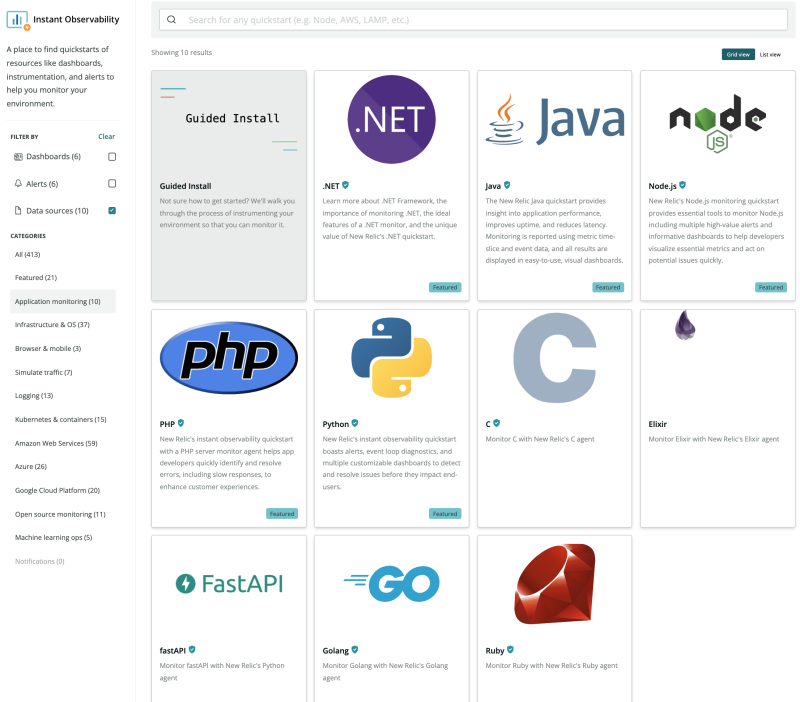Viewport: 800px width, 702px height.
Task: Click the Instant Observability logo
Action: 17,18
